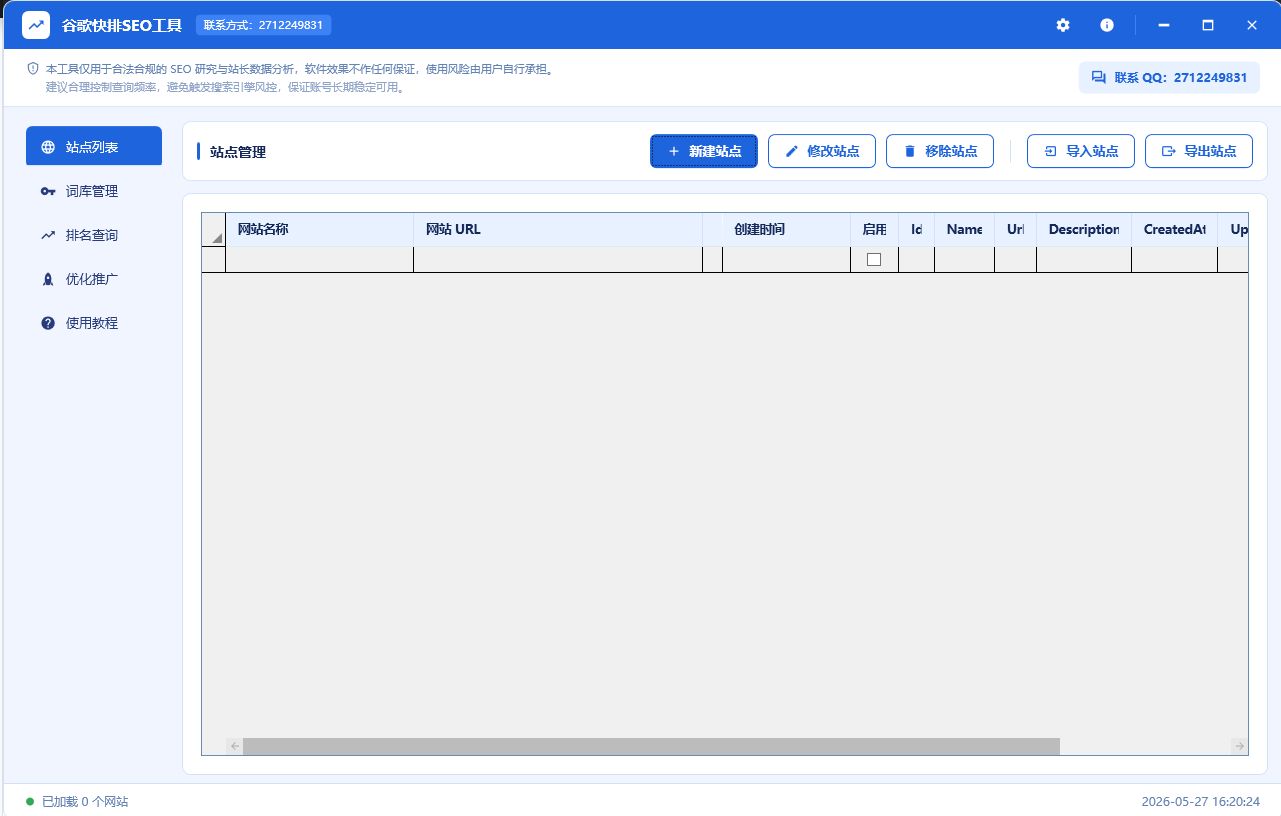Click the 网站 URL cell in the empty row
Viewport: 1281px width, 816px height.
tap(558, 259)
